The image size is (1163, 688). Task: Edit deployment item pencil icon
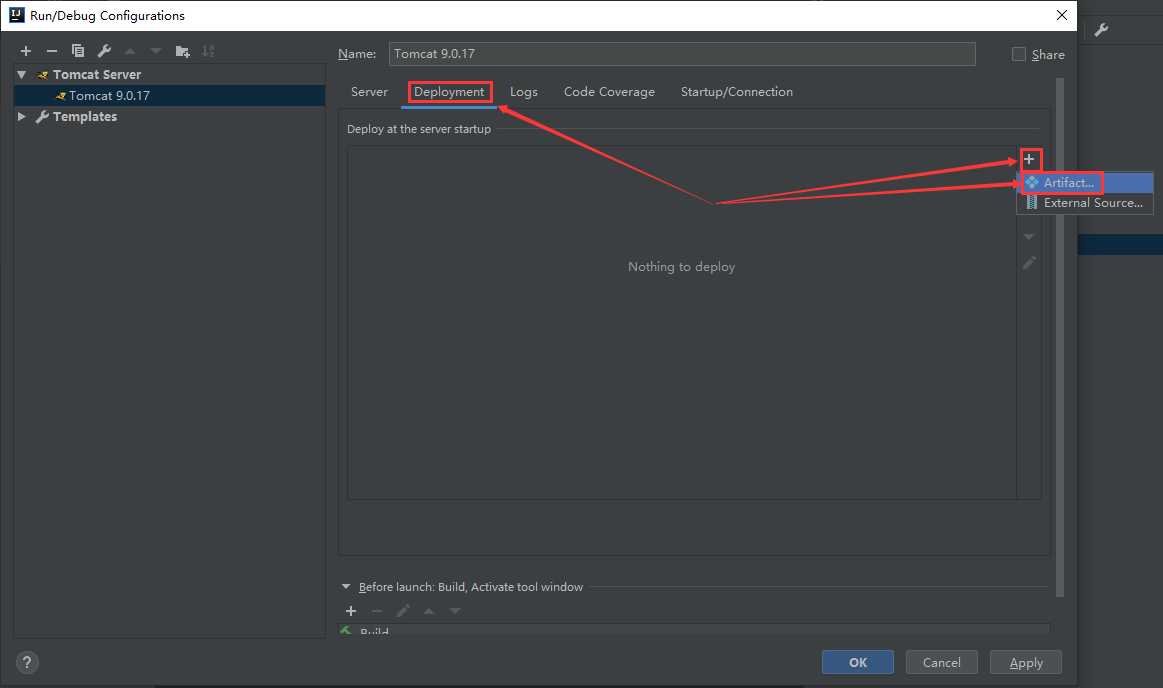1029,262
